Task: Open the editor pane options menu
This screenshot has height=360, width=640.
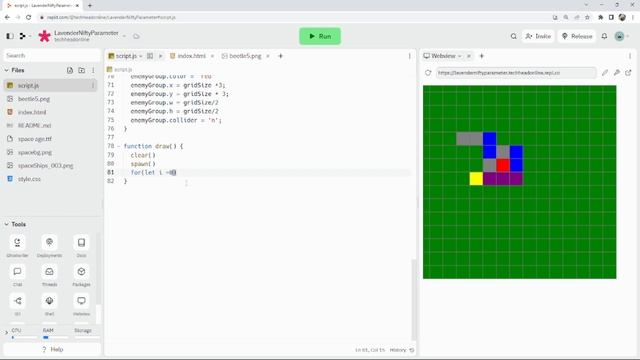Action: coord(409,56)
